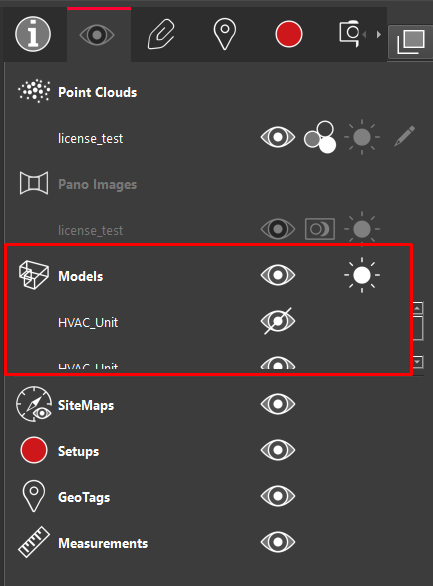Screen dimensions: 433x586
Task: Click the overlapping windows icon
Action: coord(411,42)
